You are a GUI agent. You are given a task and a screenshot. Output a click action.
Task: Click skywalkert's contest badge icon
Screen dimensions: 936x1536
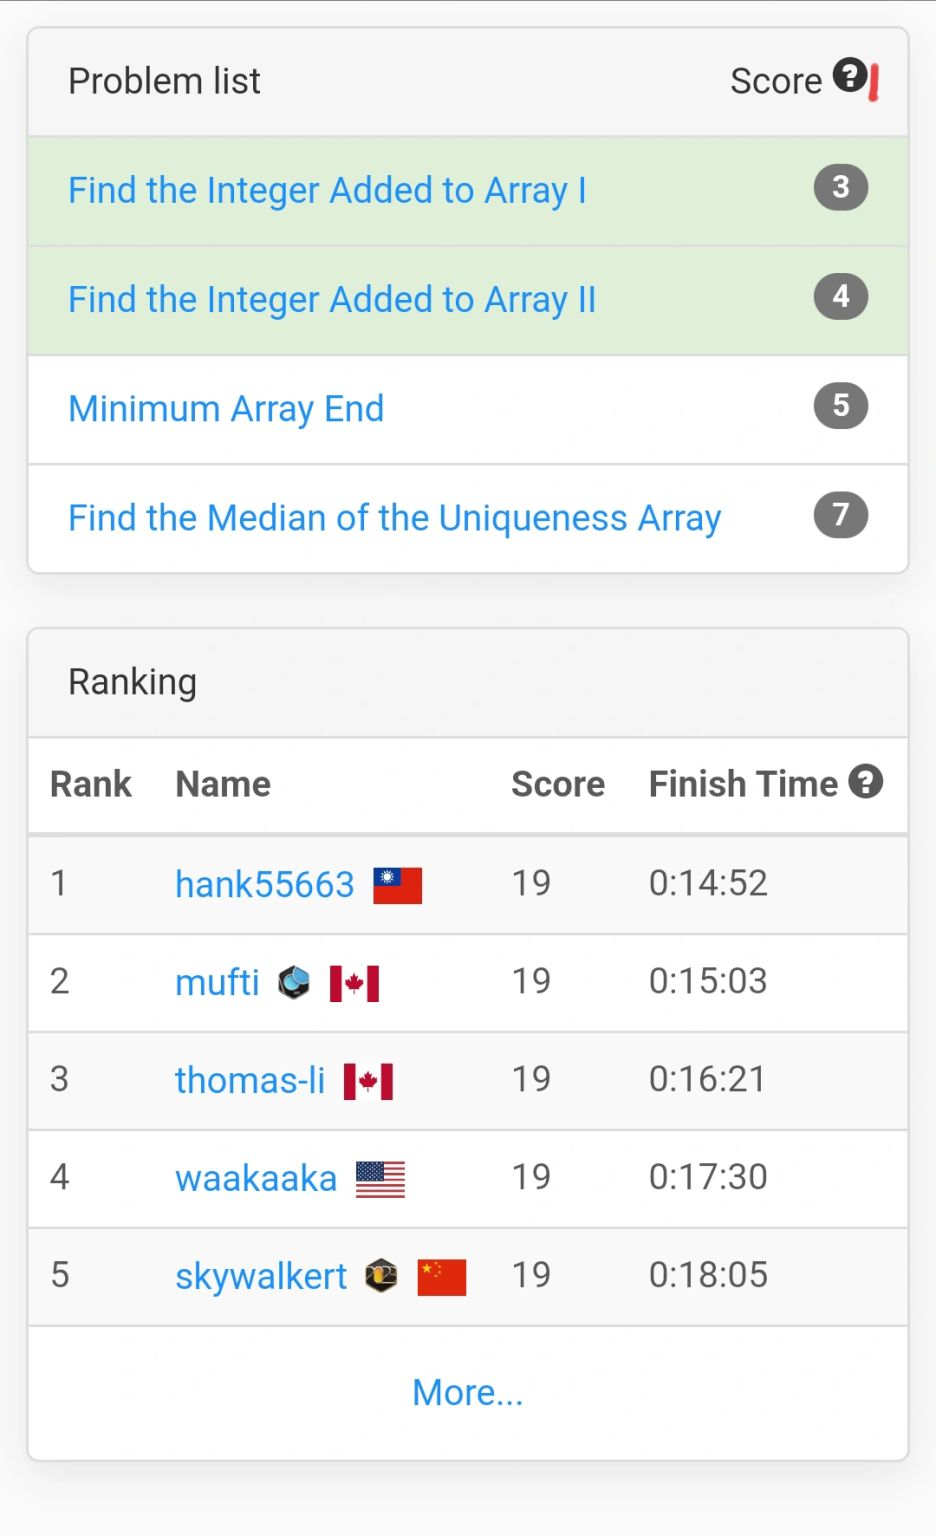[381, 1276]
